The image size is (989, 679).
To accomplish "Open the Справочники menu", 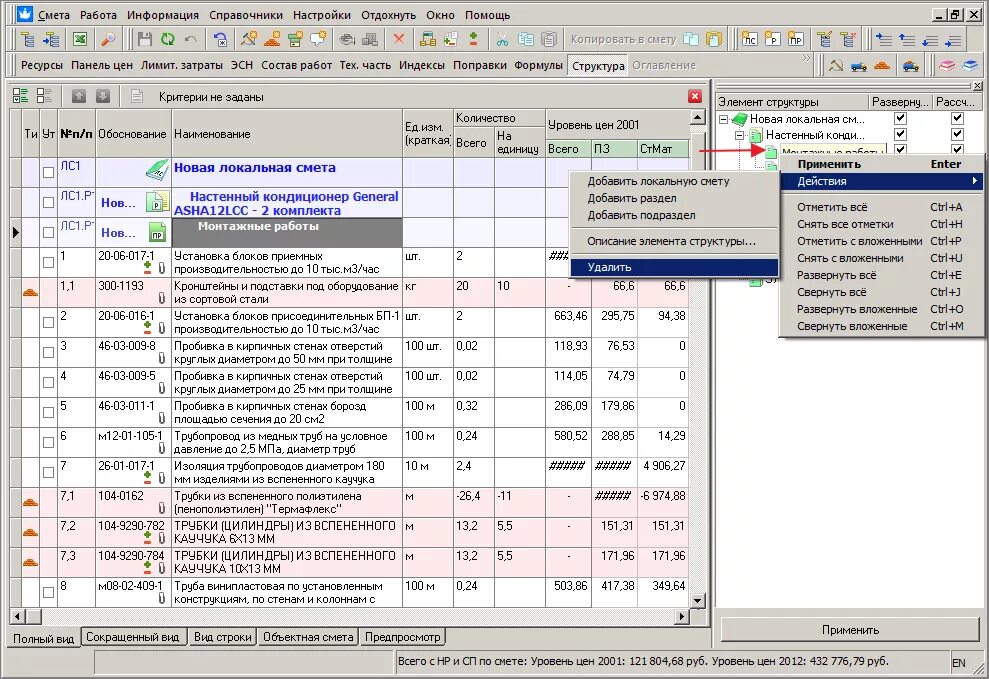I will [246, 15].
